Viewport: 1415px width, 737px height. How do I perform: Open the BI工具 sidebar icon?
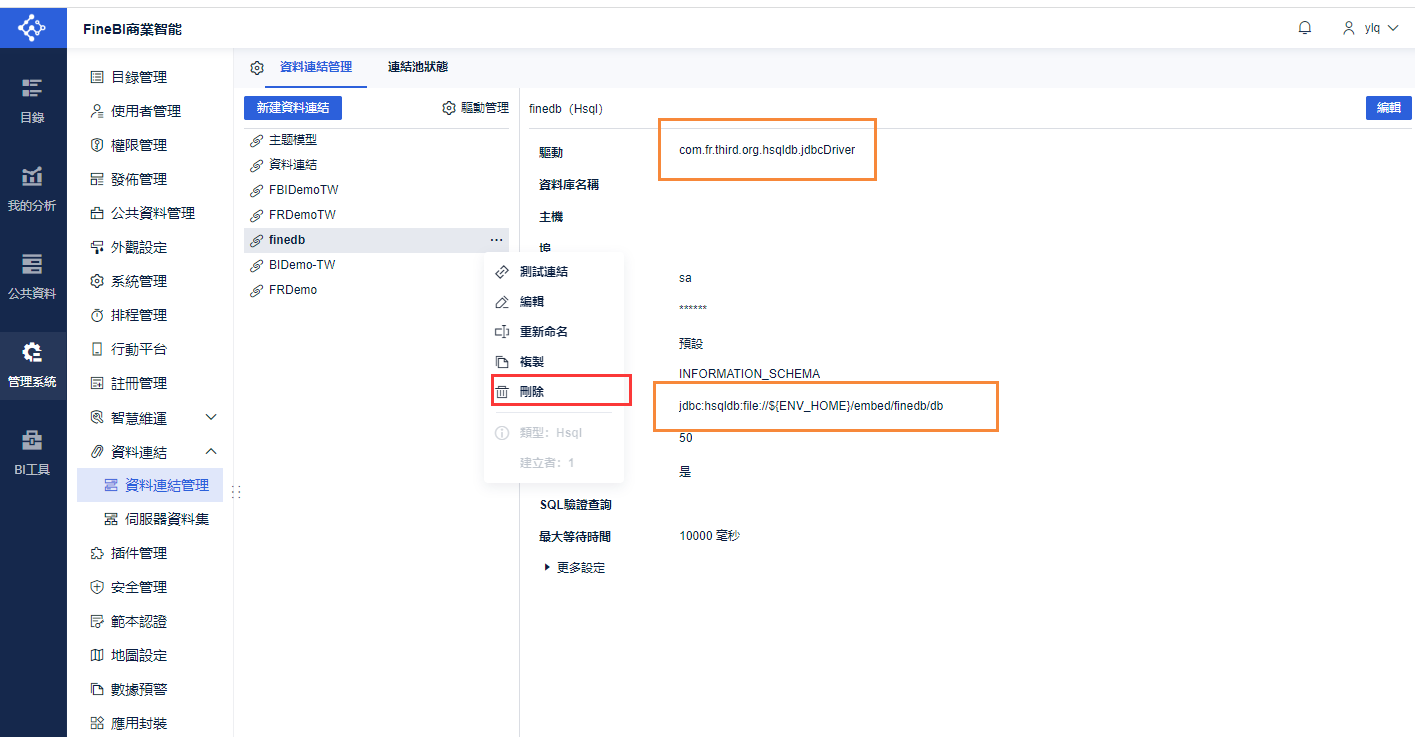pyautogui.click(x=33, y=456)
